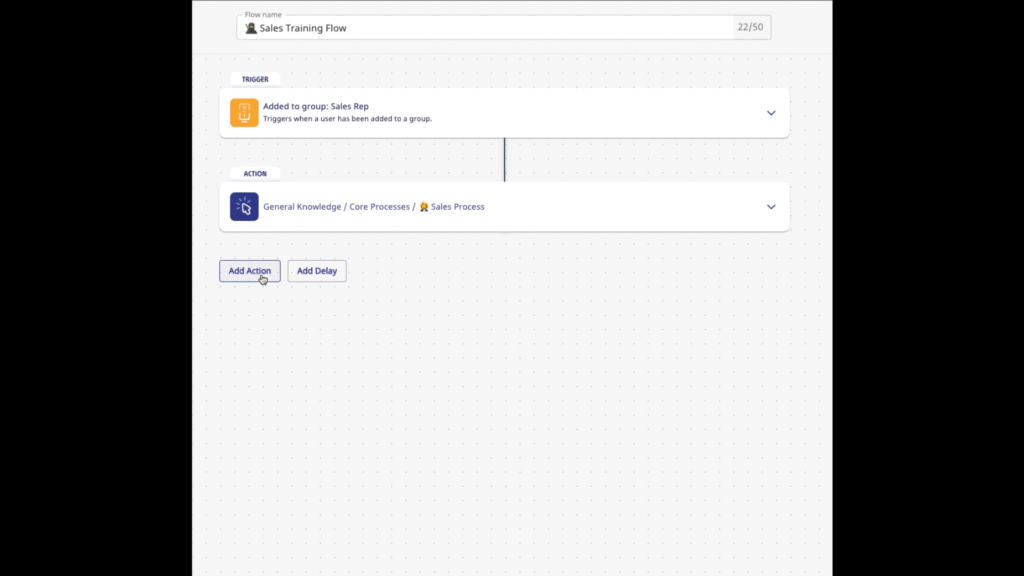
Task: Click the phone symbol inside the trigger icon
Action: 244,112
